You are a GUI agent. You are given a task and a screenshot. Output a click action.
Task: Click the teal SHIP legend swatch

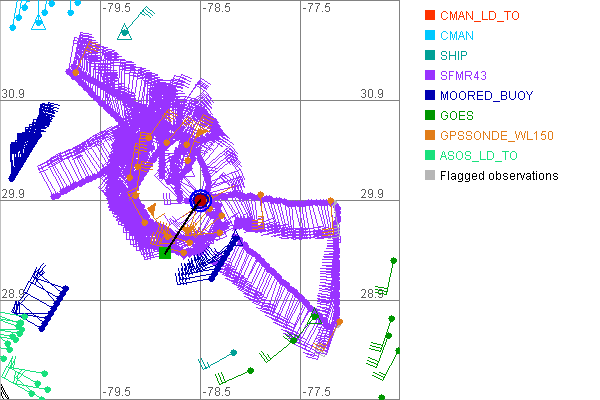pos(430,56)
